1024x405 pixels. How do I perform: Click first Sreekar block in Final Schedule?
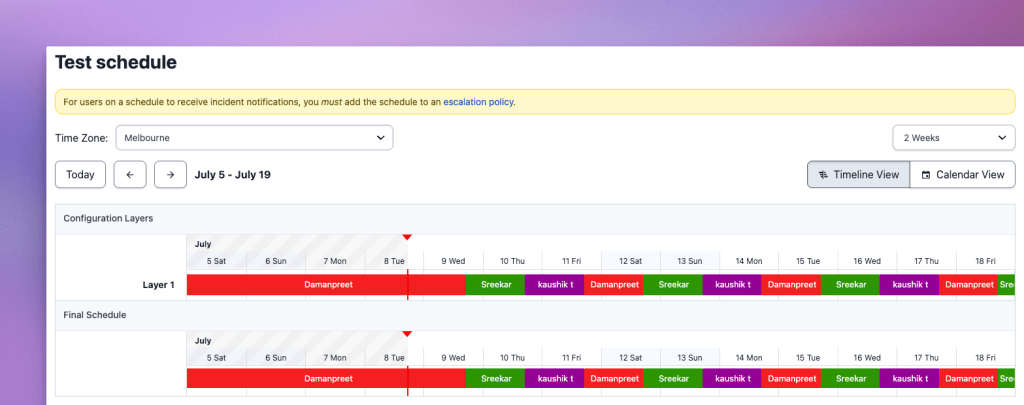[x=495, y=379]
